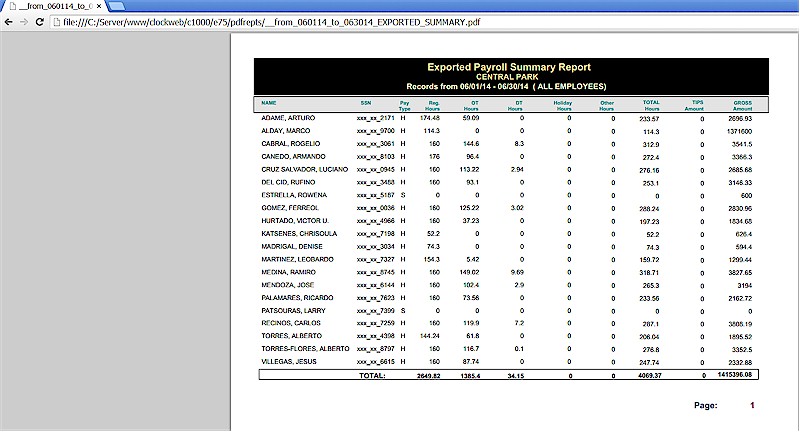Click the NAME column header

click(x=269, y=103)
